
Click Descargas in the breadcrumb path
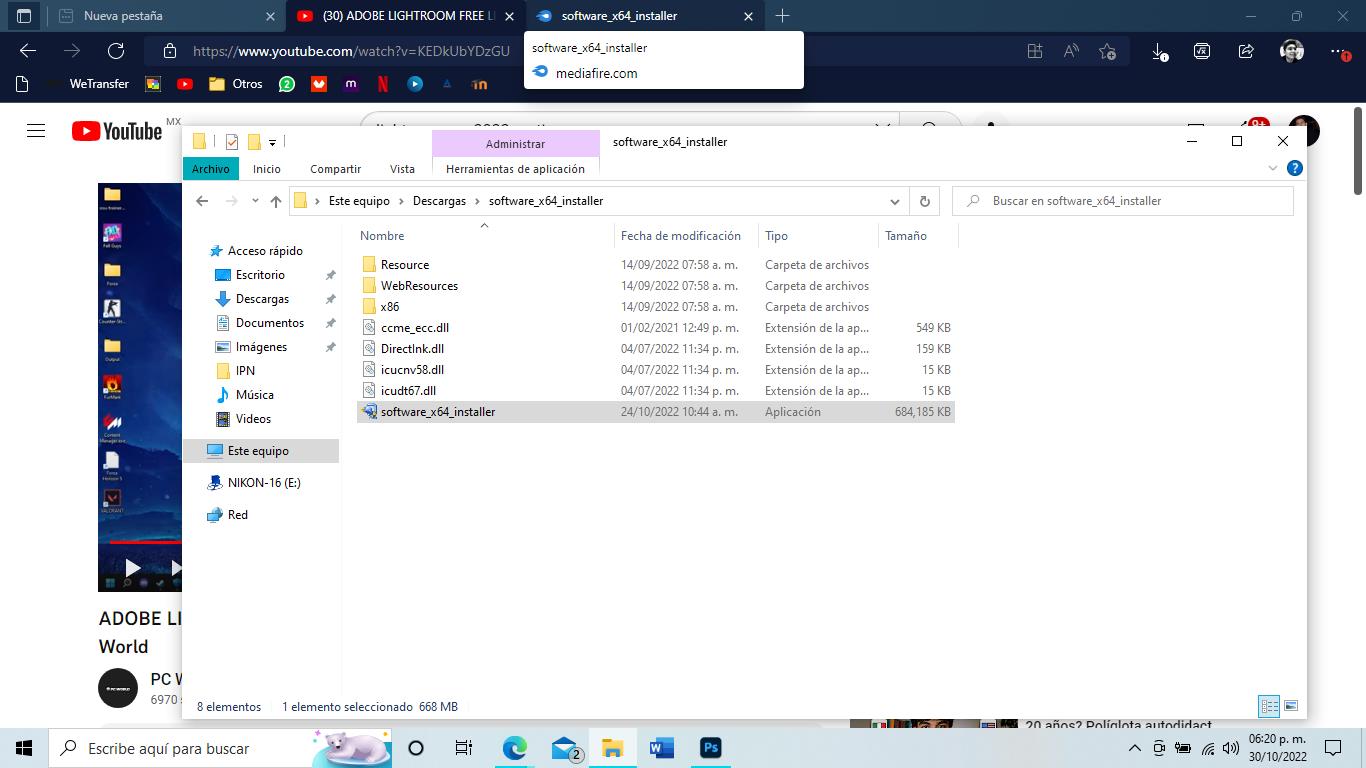439,201
